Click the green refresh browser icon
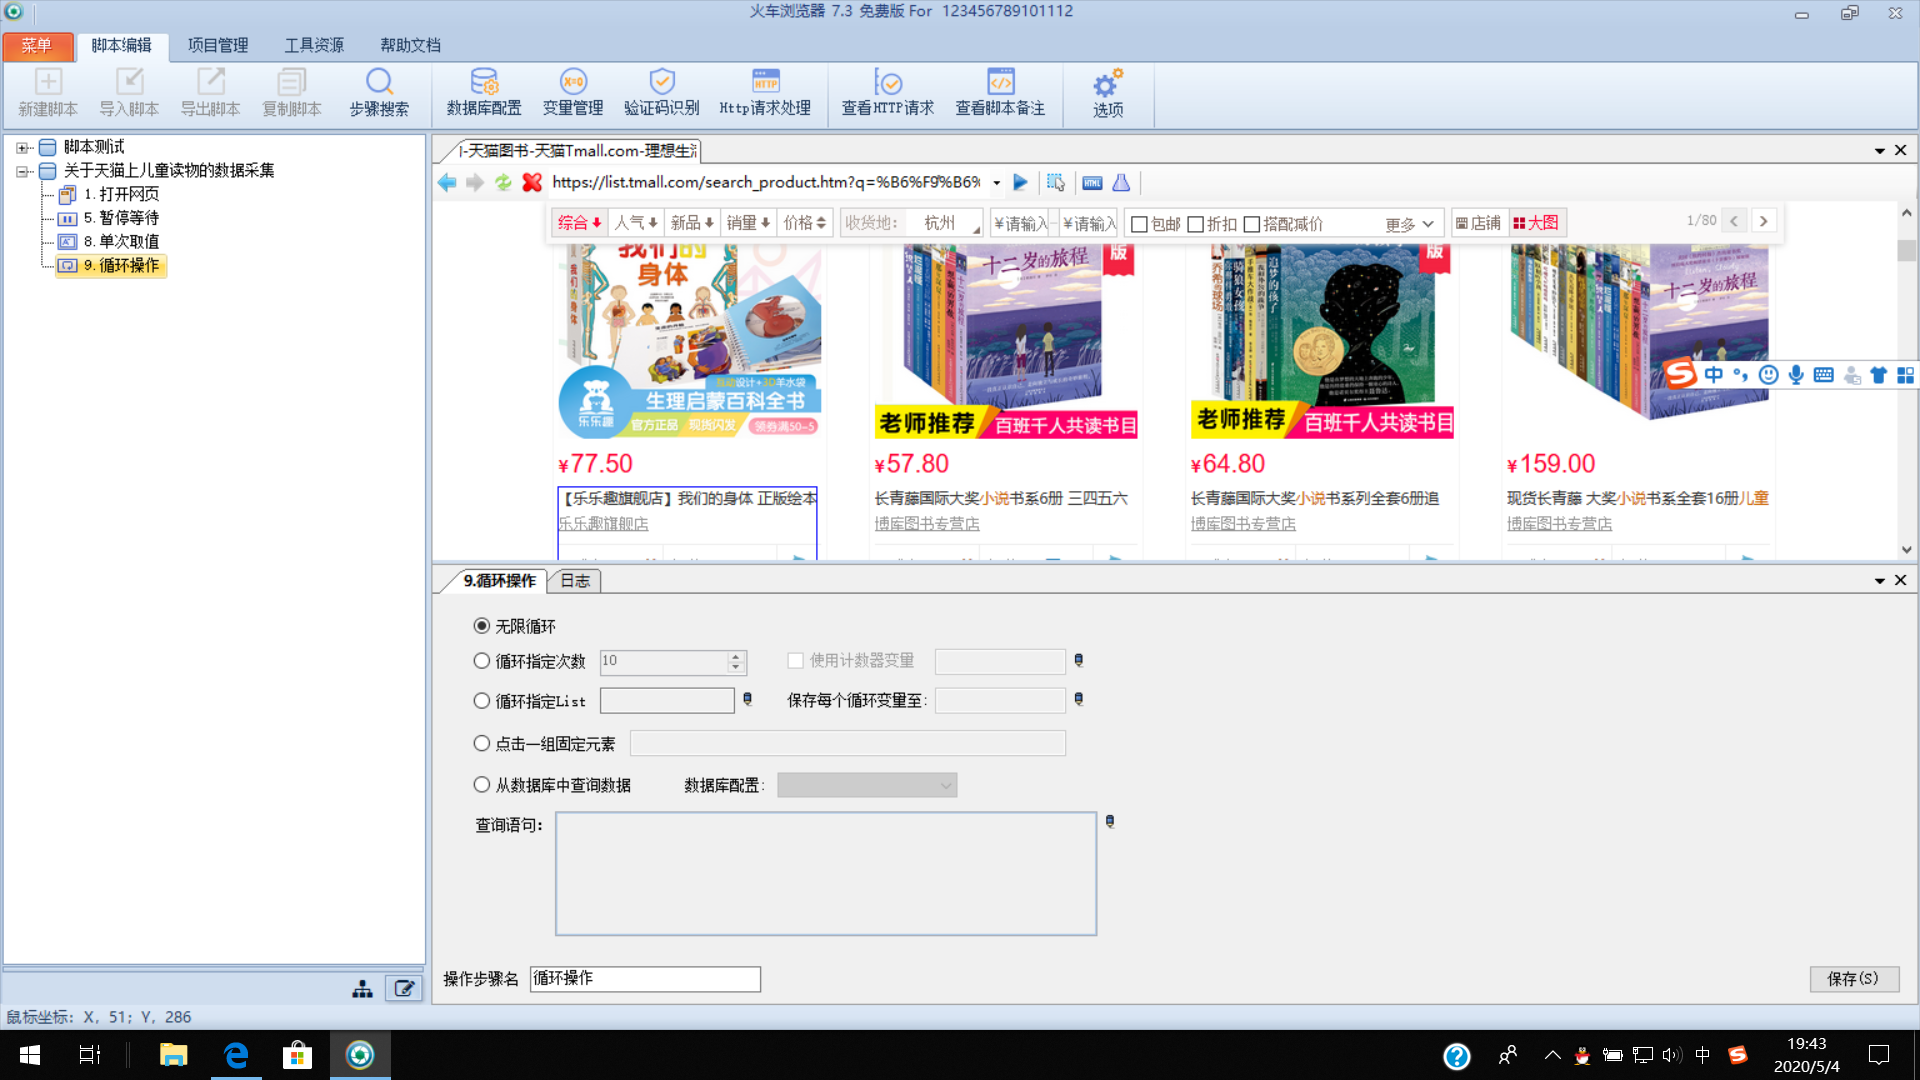The width and height of the screenshot is (1920, 1080). pyautogui.click(x=503, y=182)
